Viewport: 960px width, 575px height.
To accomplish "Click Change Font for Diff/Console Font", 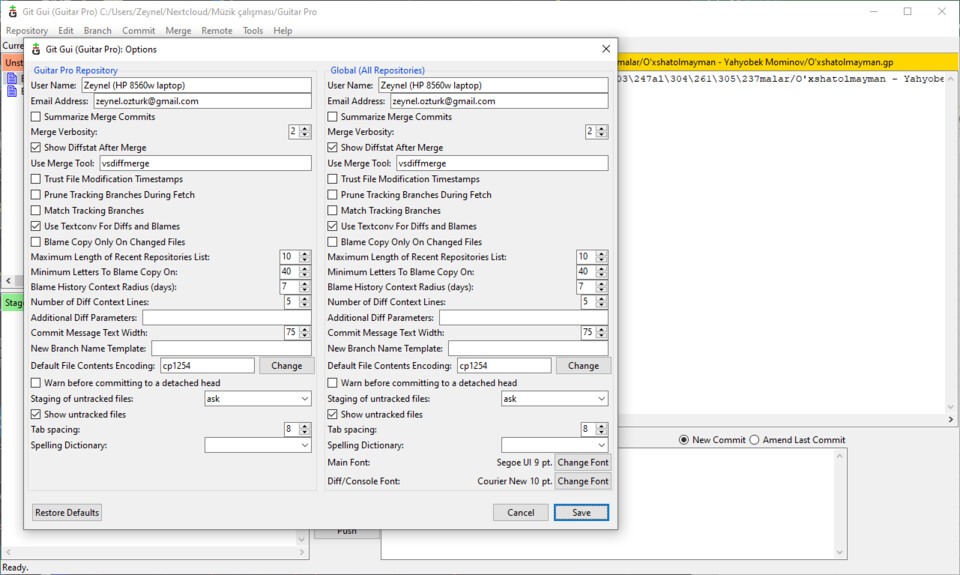I will (583, 481).
